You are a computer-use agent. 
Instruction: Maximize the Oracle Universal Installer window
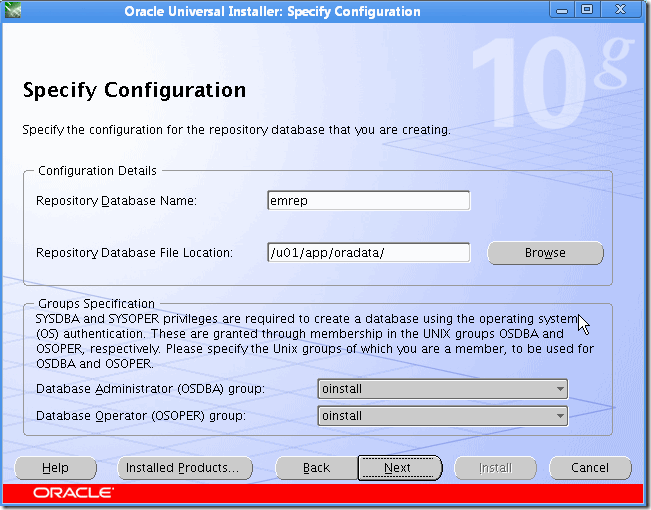(x=587, y=10)
